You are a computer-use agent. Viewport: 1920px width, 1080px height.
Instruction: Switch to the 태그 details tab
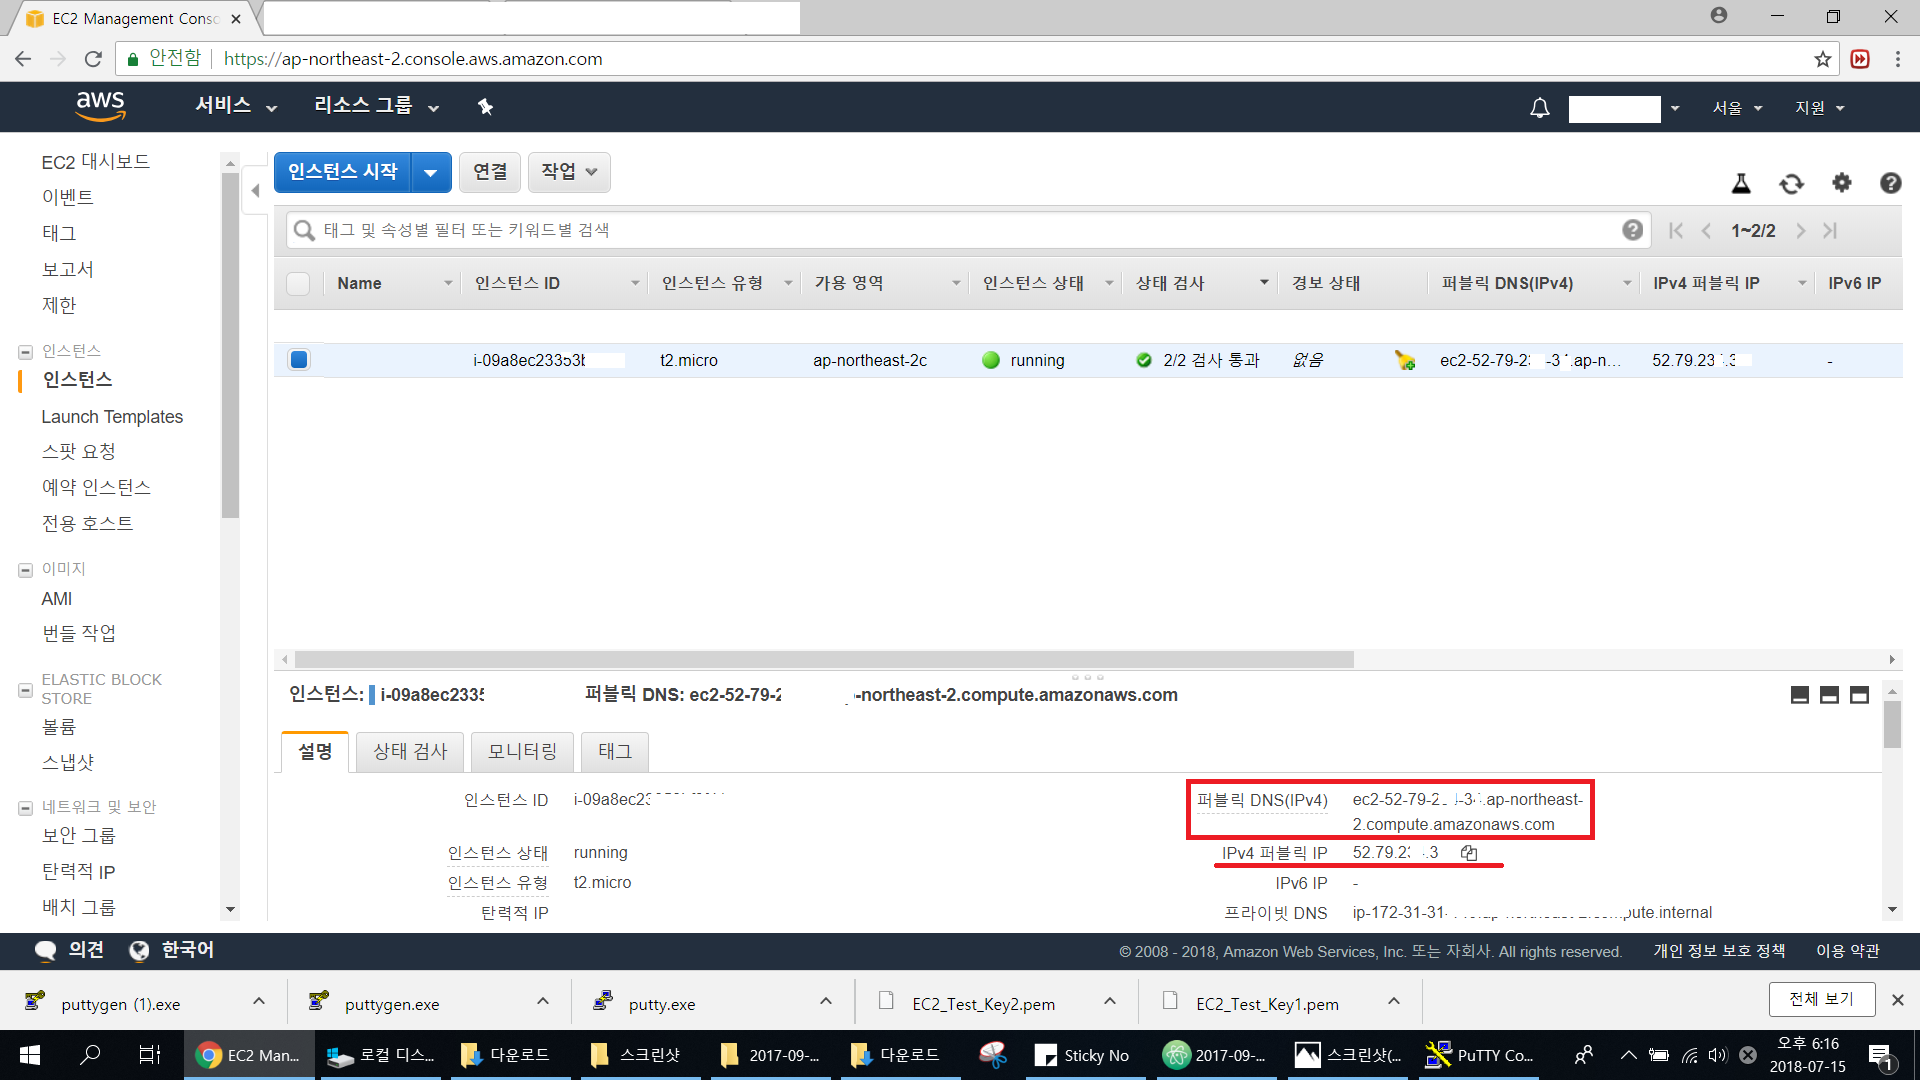click(615, 752)
